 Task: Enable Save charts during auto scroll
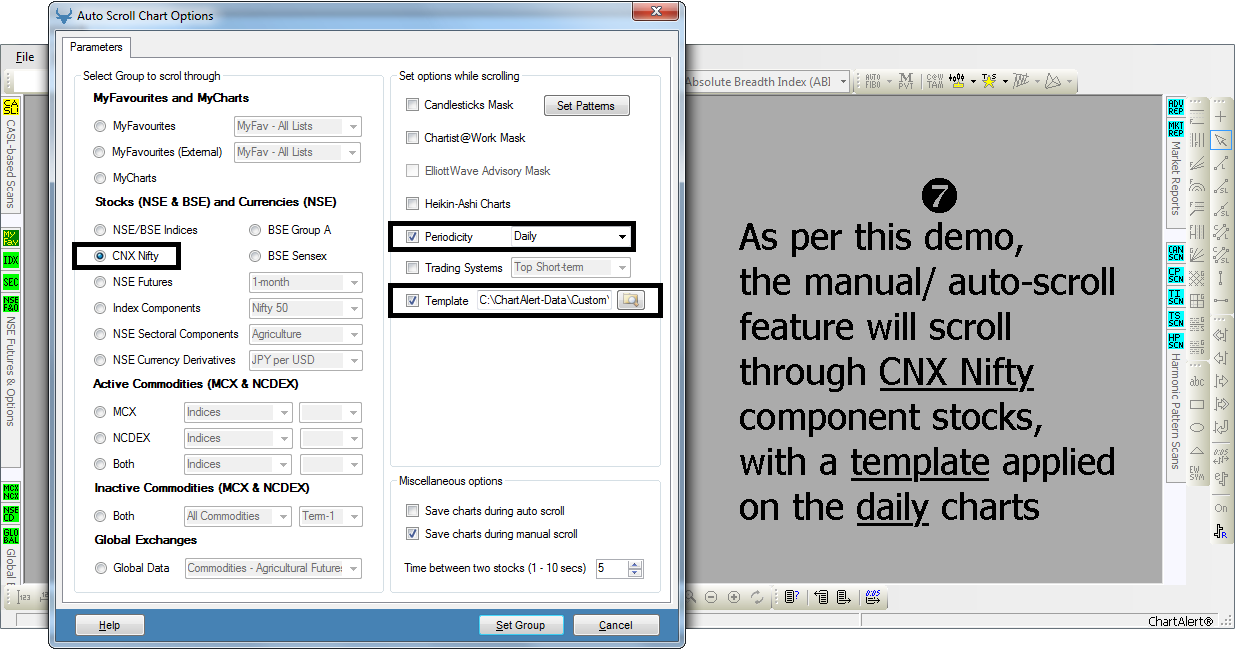point(413,511)
